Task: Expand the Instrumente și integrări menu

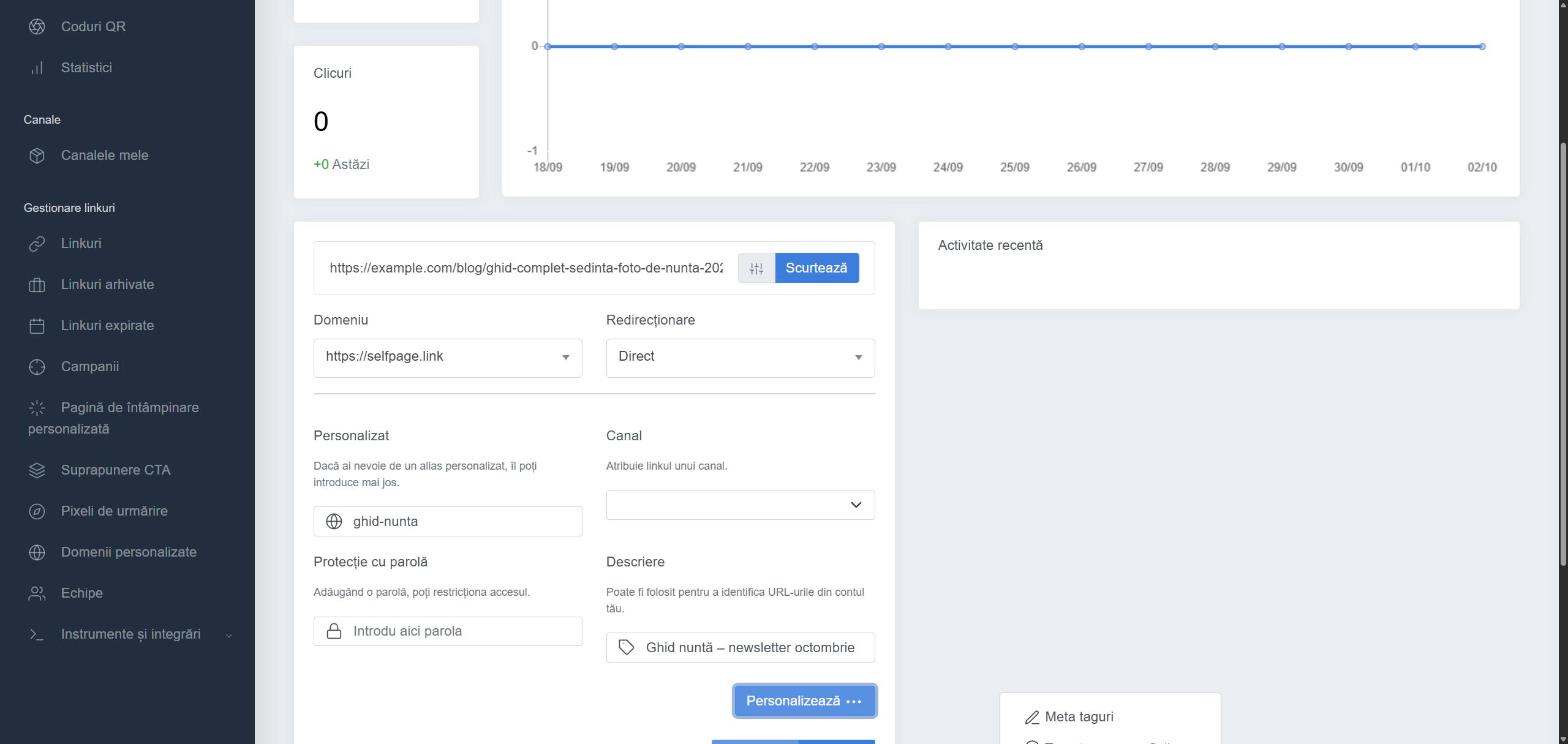Action: pos(130,634)
